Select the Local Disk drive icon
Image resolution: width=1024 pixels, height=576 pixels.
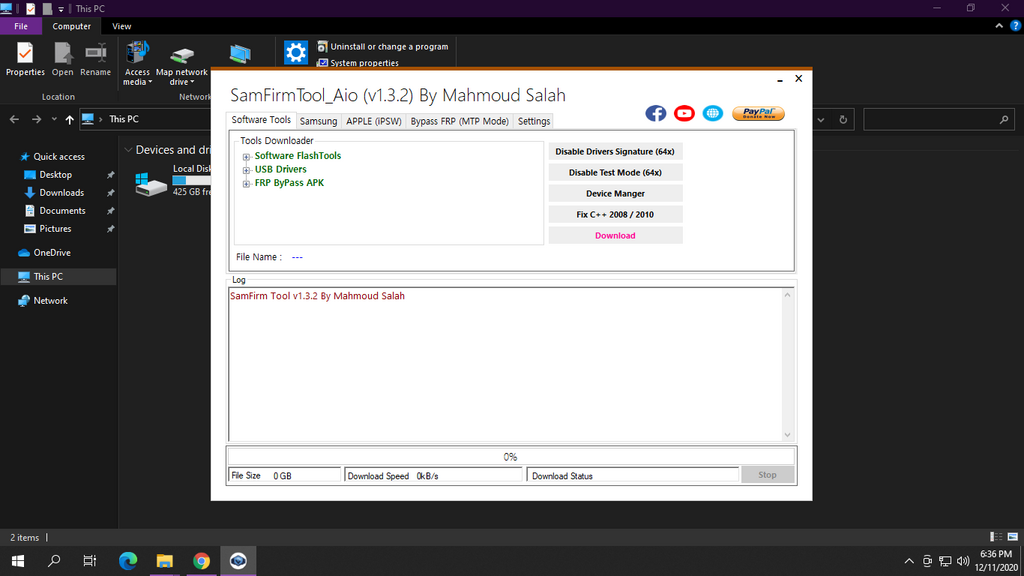[151, 184]
